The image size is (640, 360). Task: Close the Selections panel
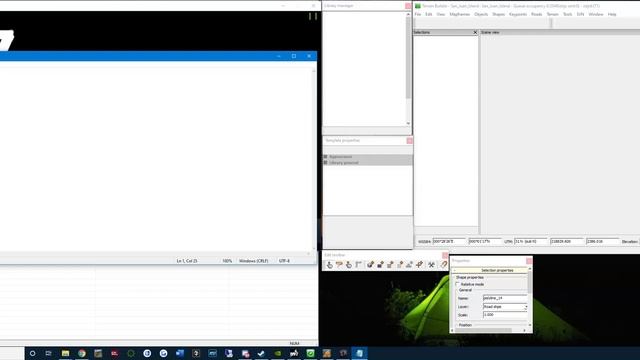475,32
